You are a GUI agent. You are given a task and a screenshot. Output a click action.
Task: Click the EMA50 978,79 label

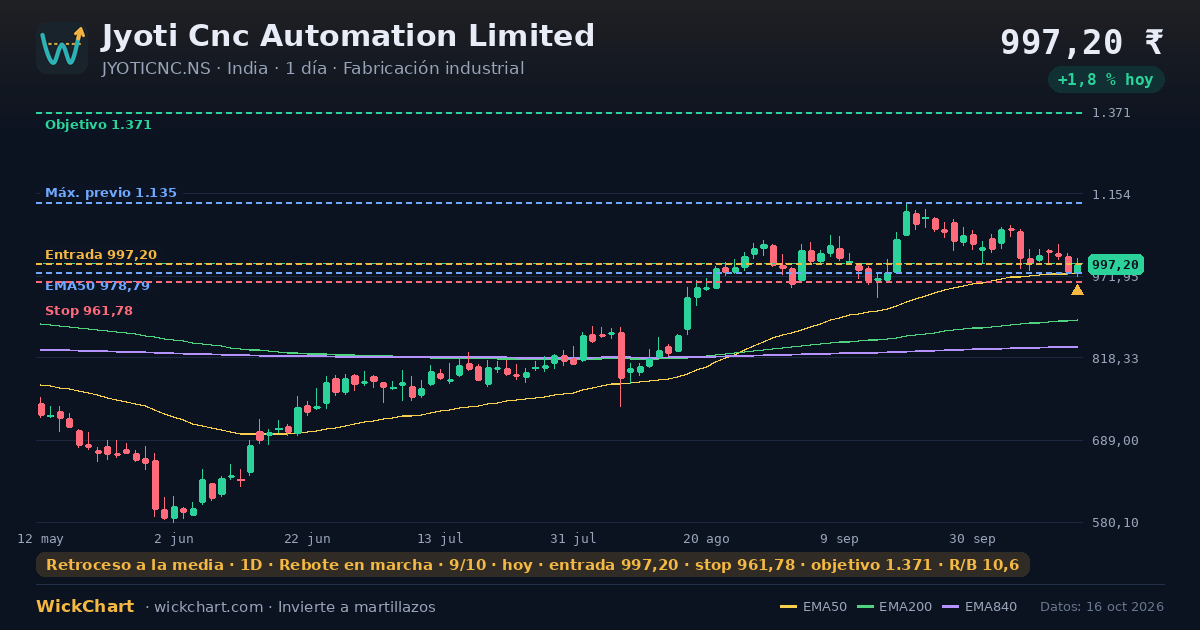(98, 286)
